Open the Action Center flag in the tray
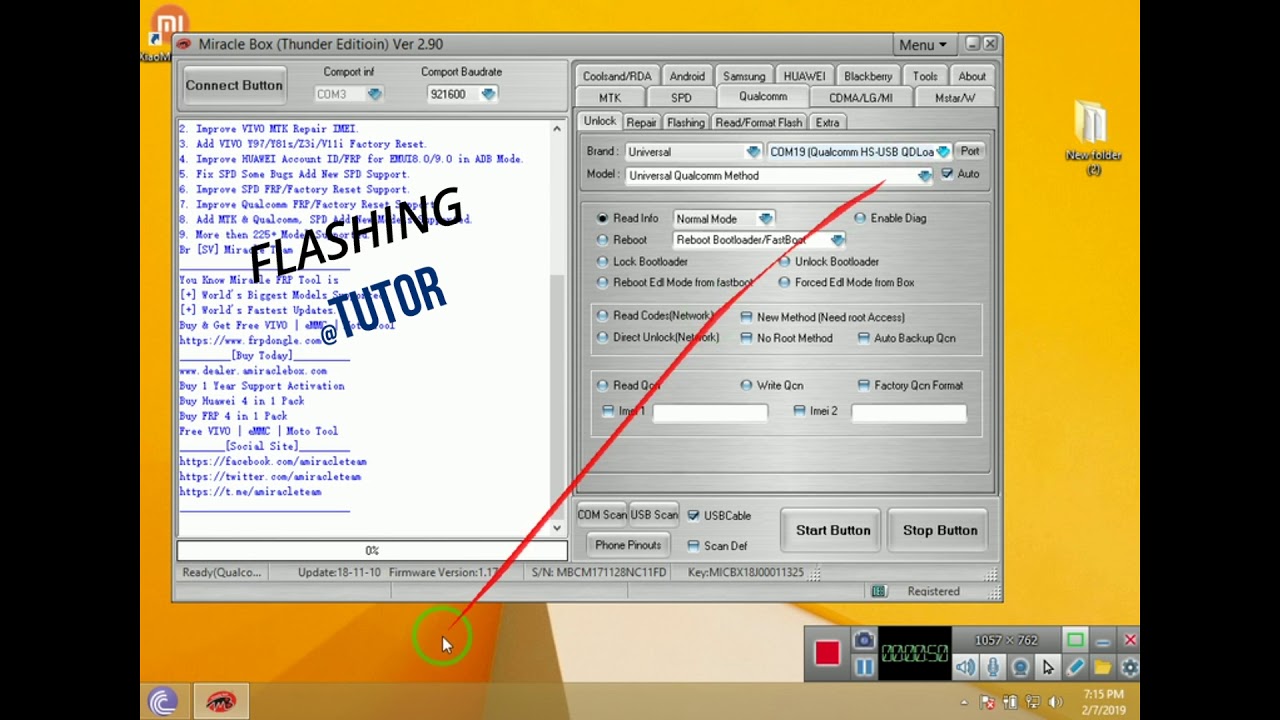This screenshot has width=1280, height=720. tap(988, 702)
